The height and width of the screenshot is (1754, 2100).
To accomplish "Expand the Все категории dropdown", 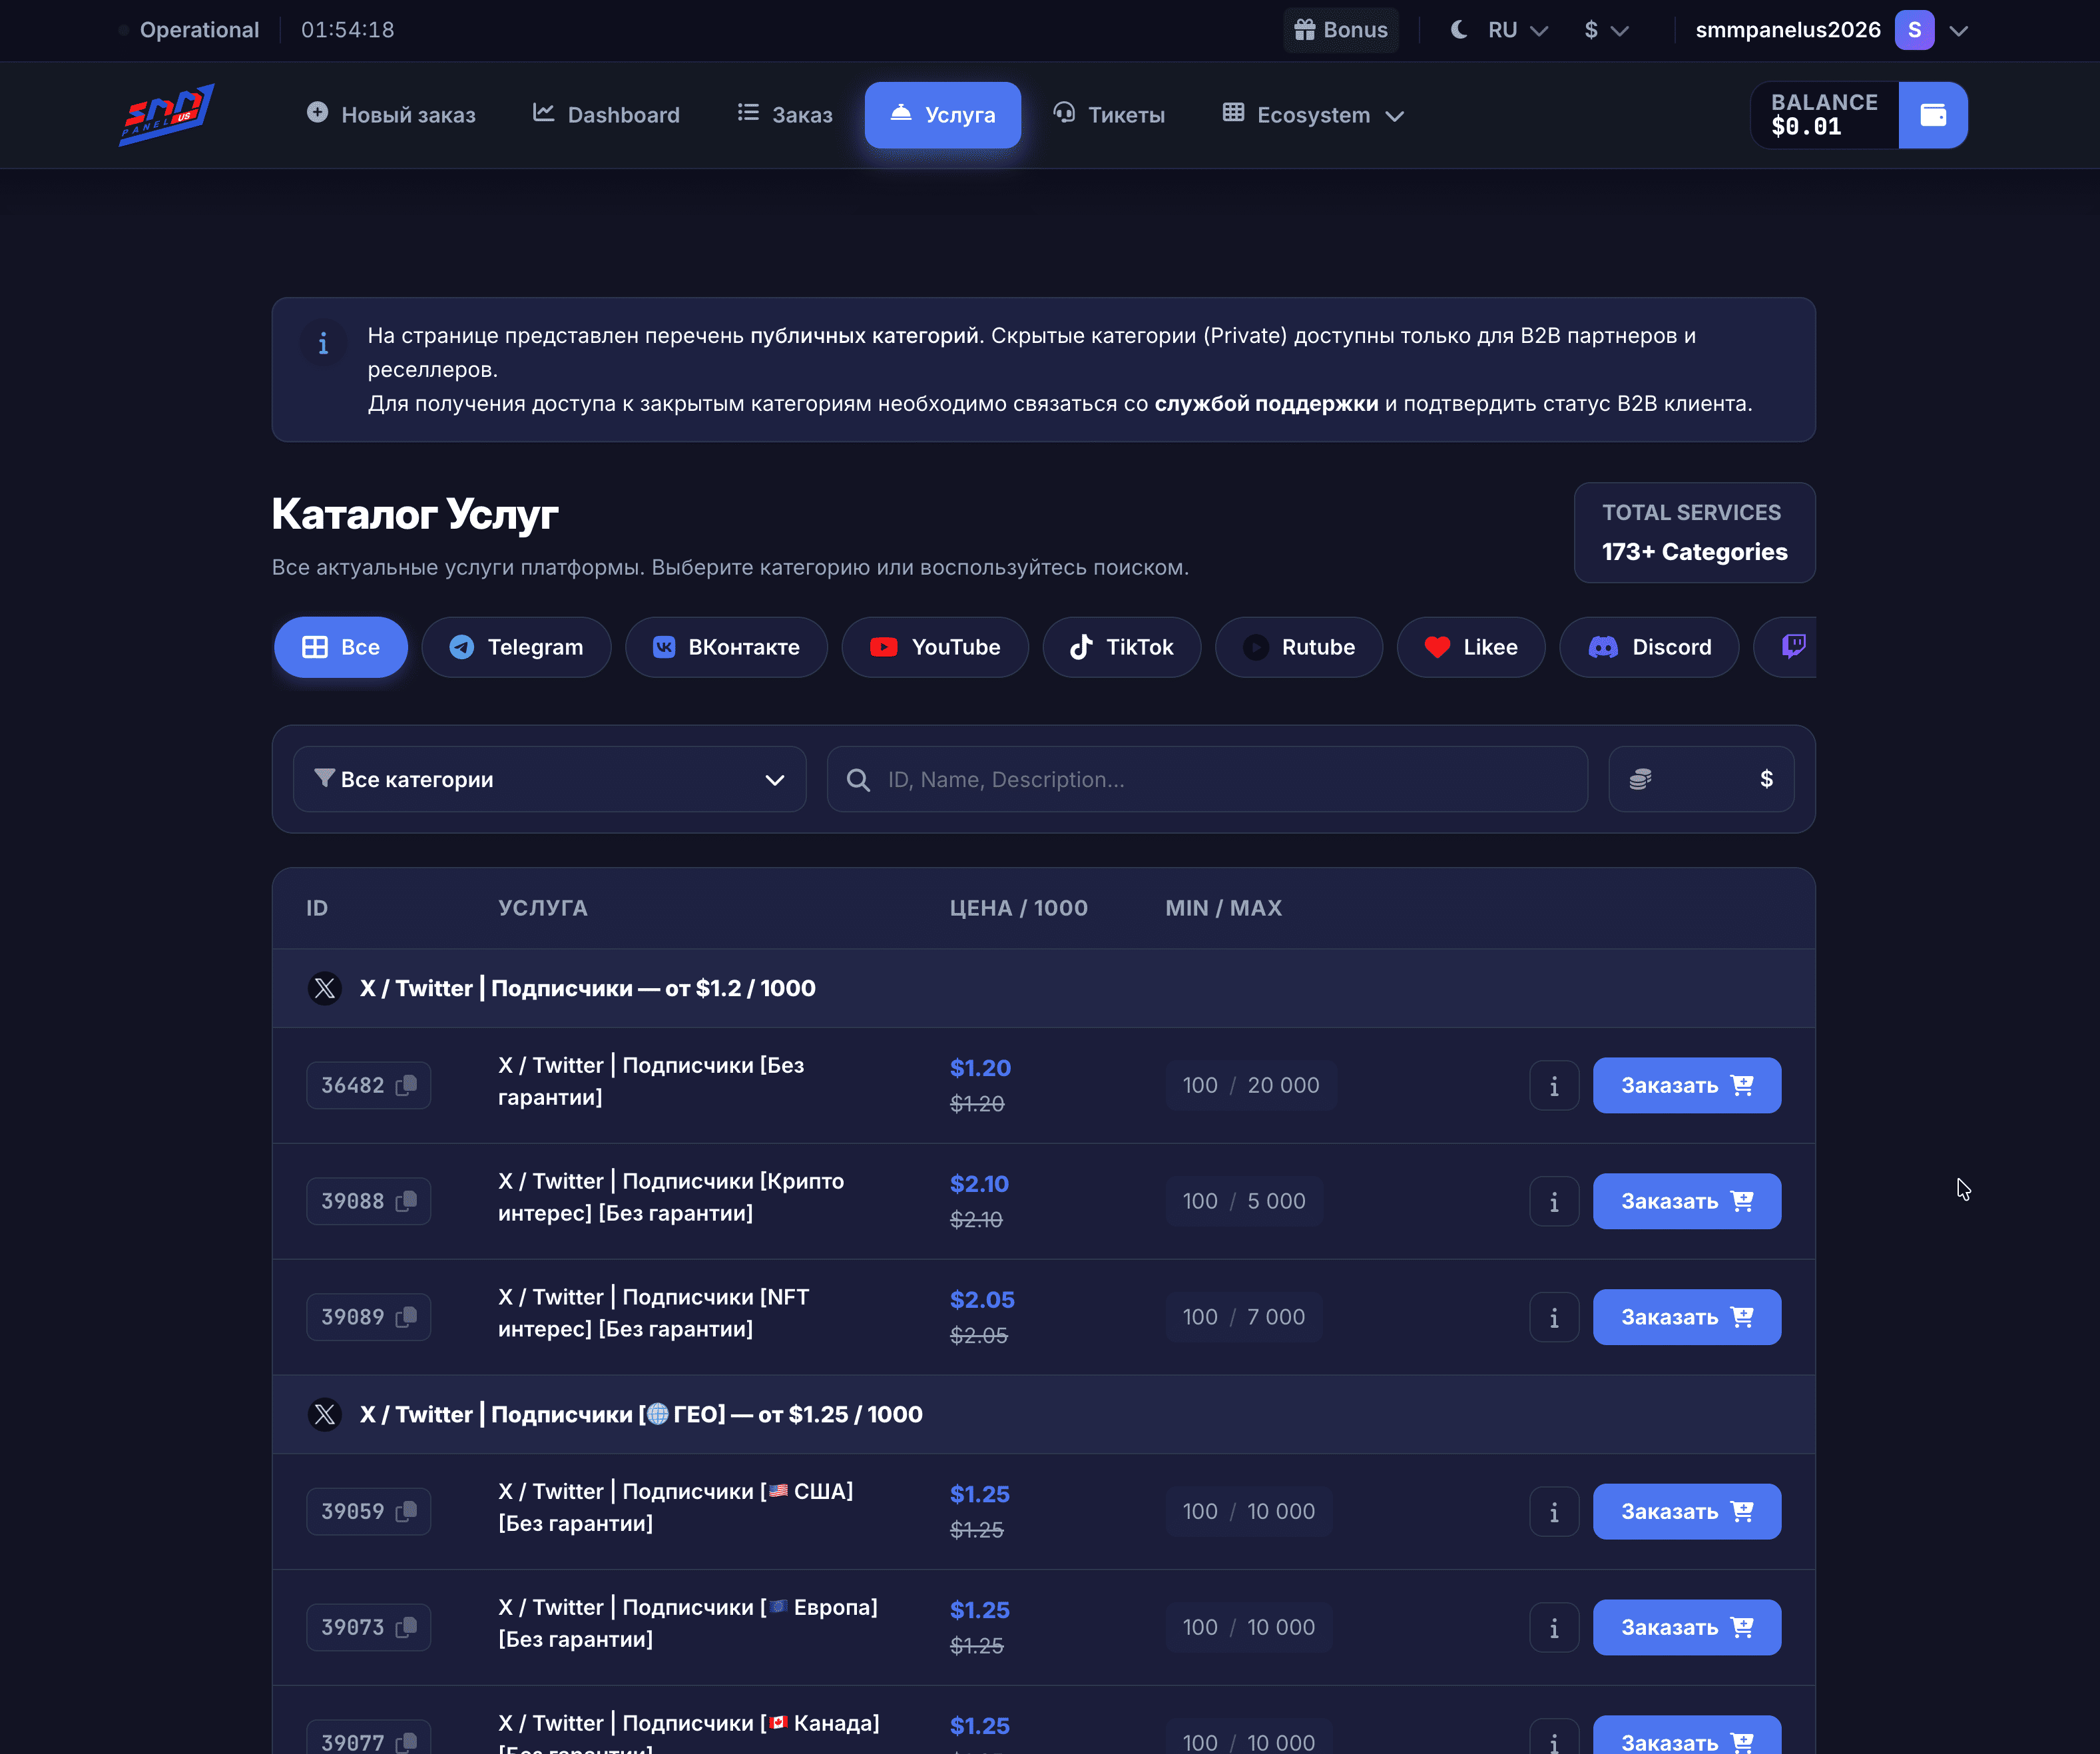I will point(549,779).
